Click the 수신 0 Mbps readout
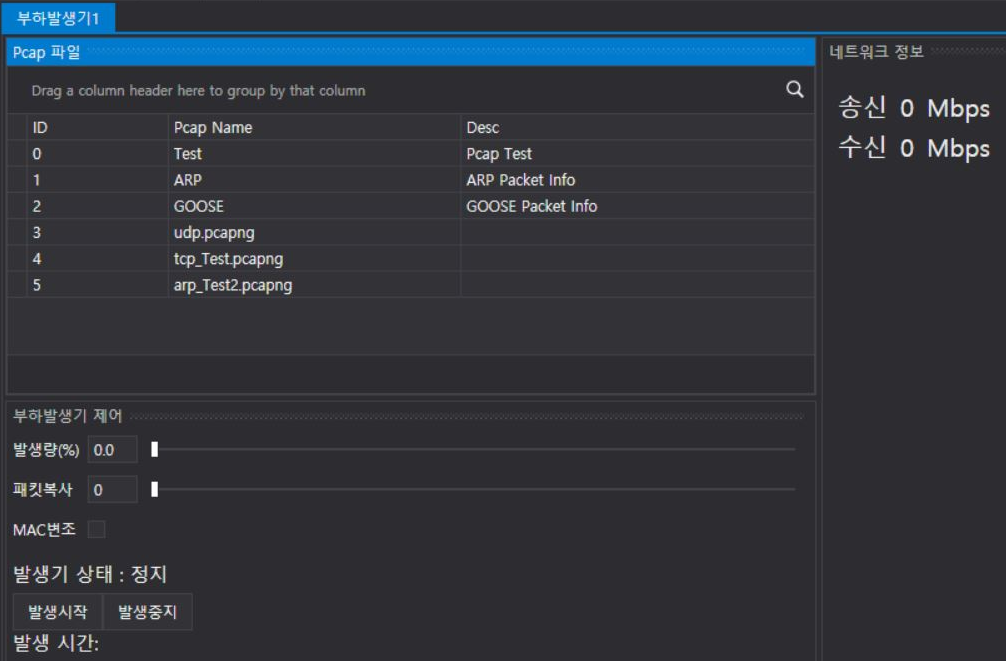 pos(914,148)
